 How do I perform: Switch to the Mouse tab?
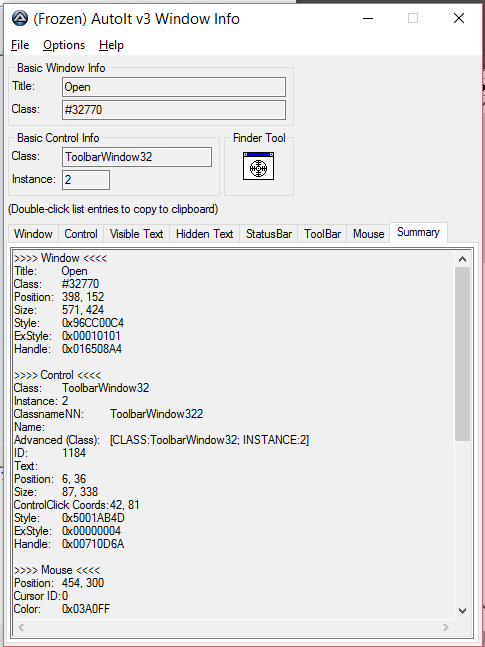pos(369,234)
